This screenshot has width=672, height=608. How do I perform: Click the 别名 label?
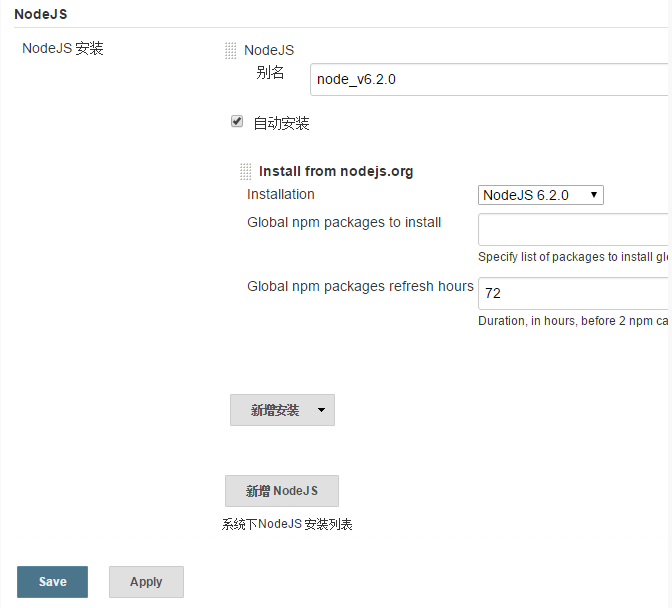(x=270, y=72)
